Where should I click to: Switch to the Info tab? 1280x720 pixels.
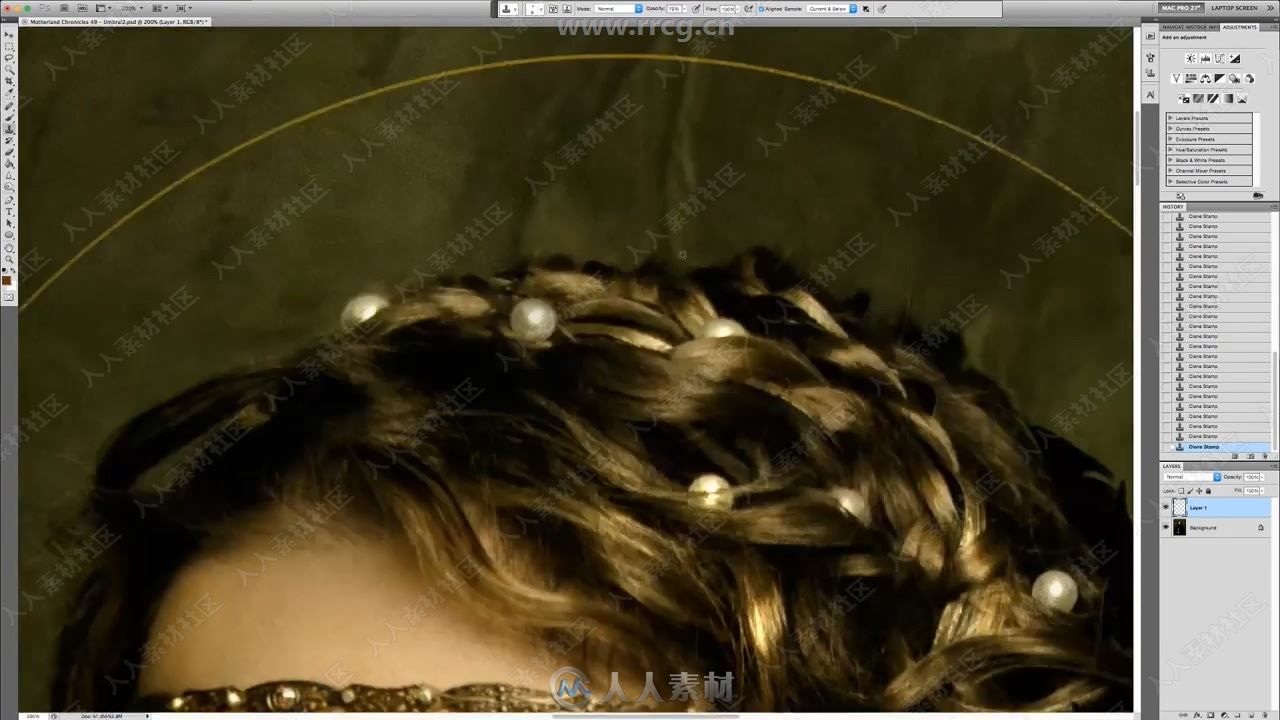pos(1214,27)
